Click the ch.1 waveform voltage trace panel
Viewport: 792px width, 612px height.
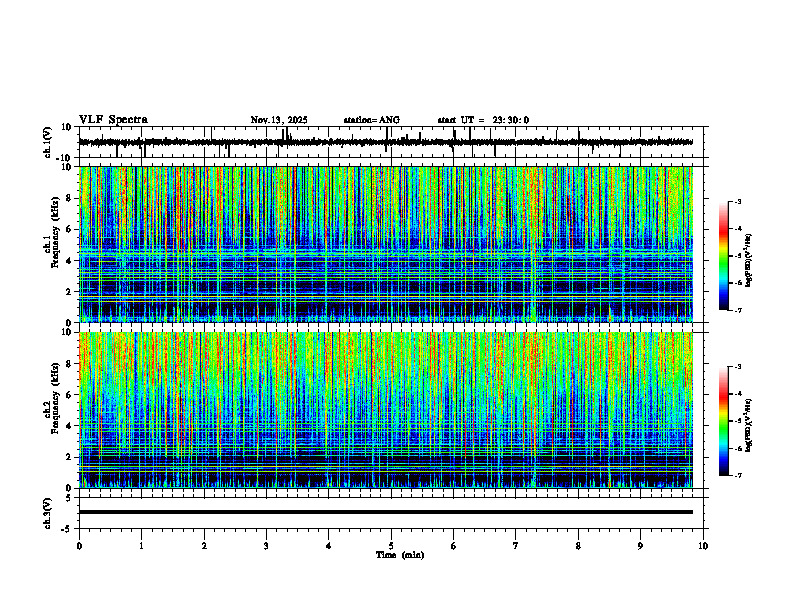[393, 142]
